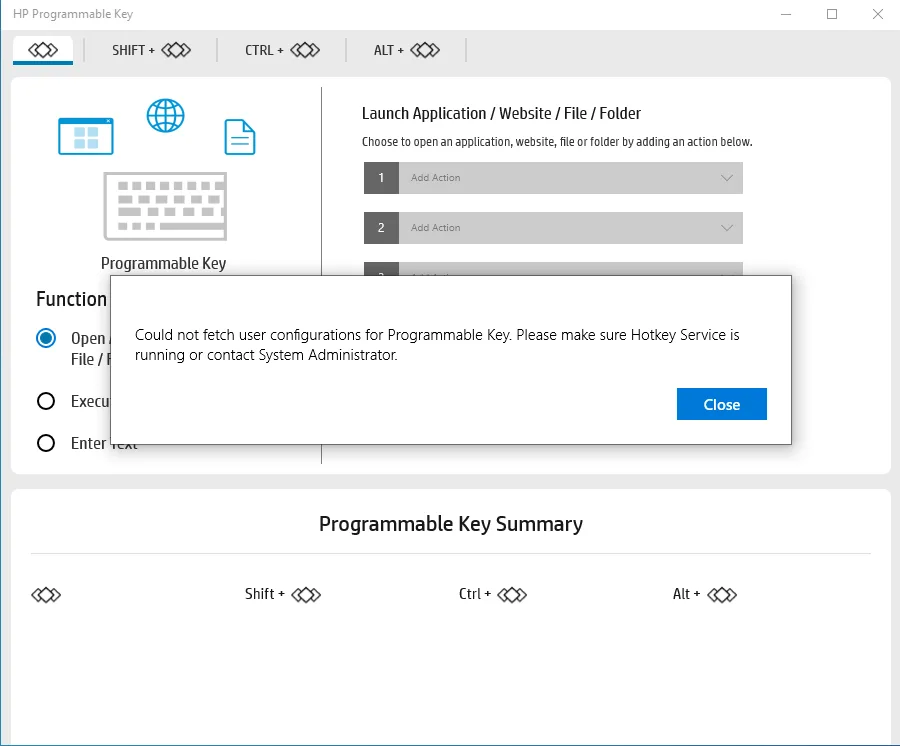The height and width of the screenshot is (746, 900).
Task: Click the Programmable Key label under keyboard
Action: 164,263
